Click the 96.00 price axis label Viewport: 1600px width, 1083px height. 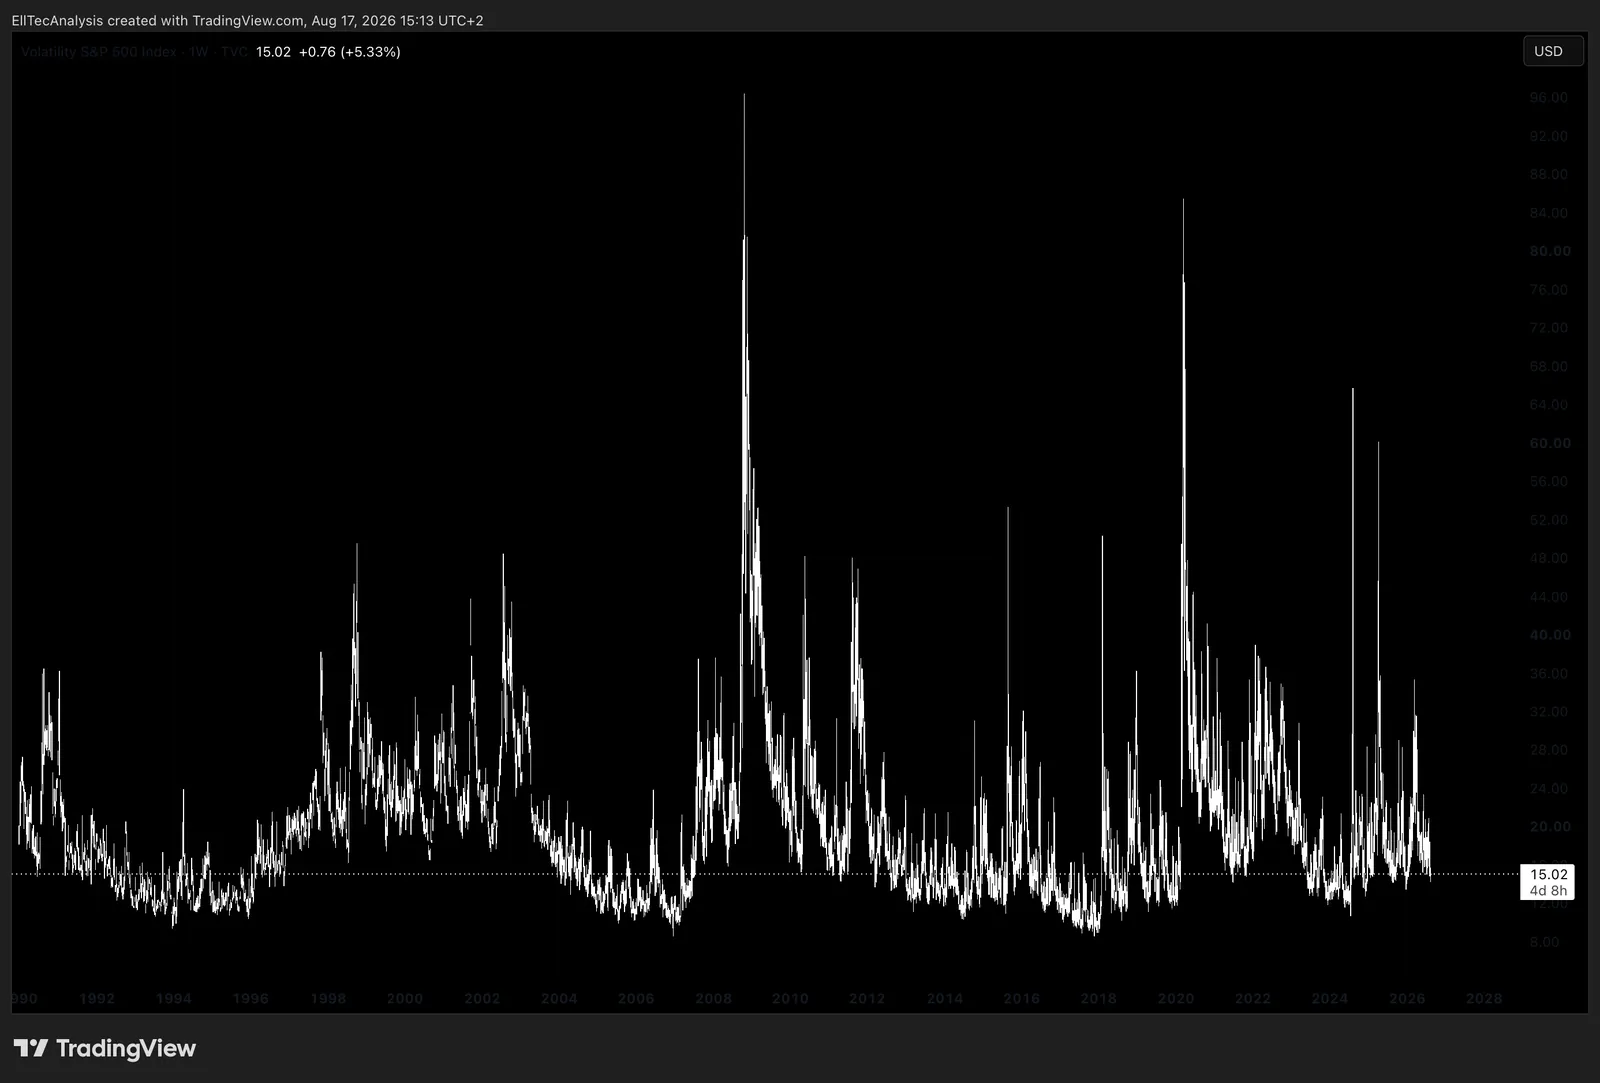point(1548,98)
